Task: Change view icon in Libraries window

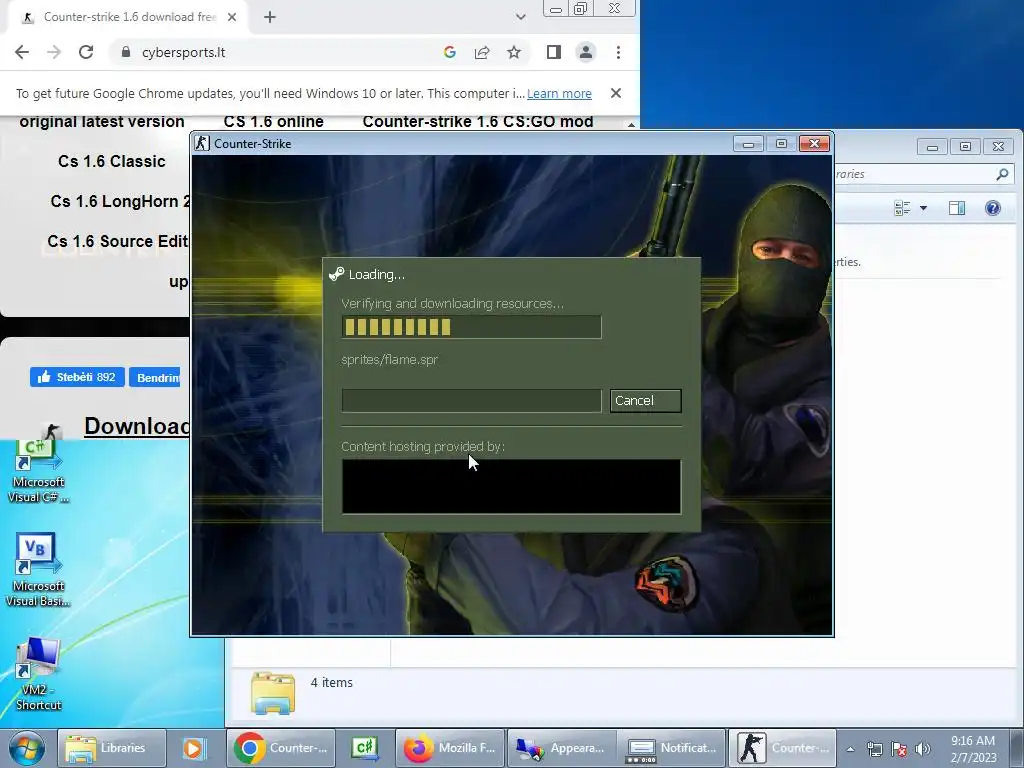Action: tap(903, 208)
